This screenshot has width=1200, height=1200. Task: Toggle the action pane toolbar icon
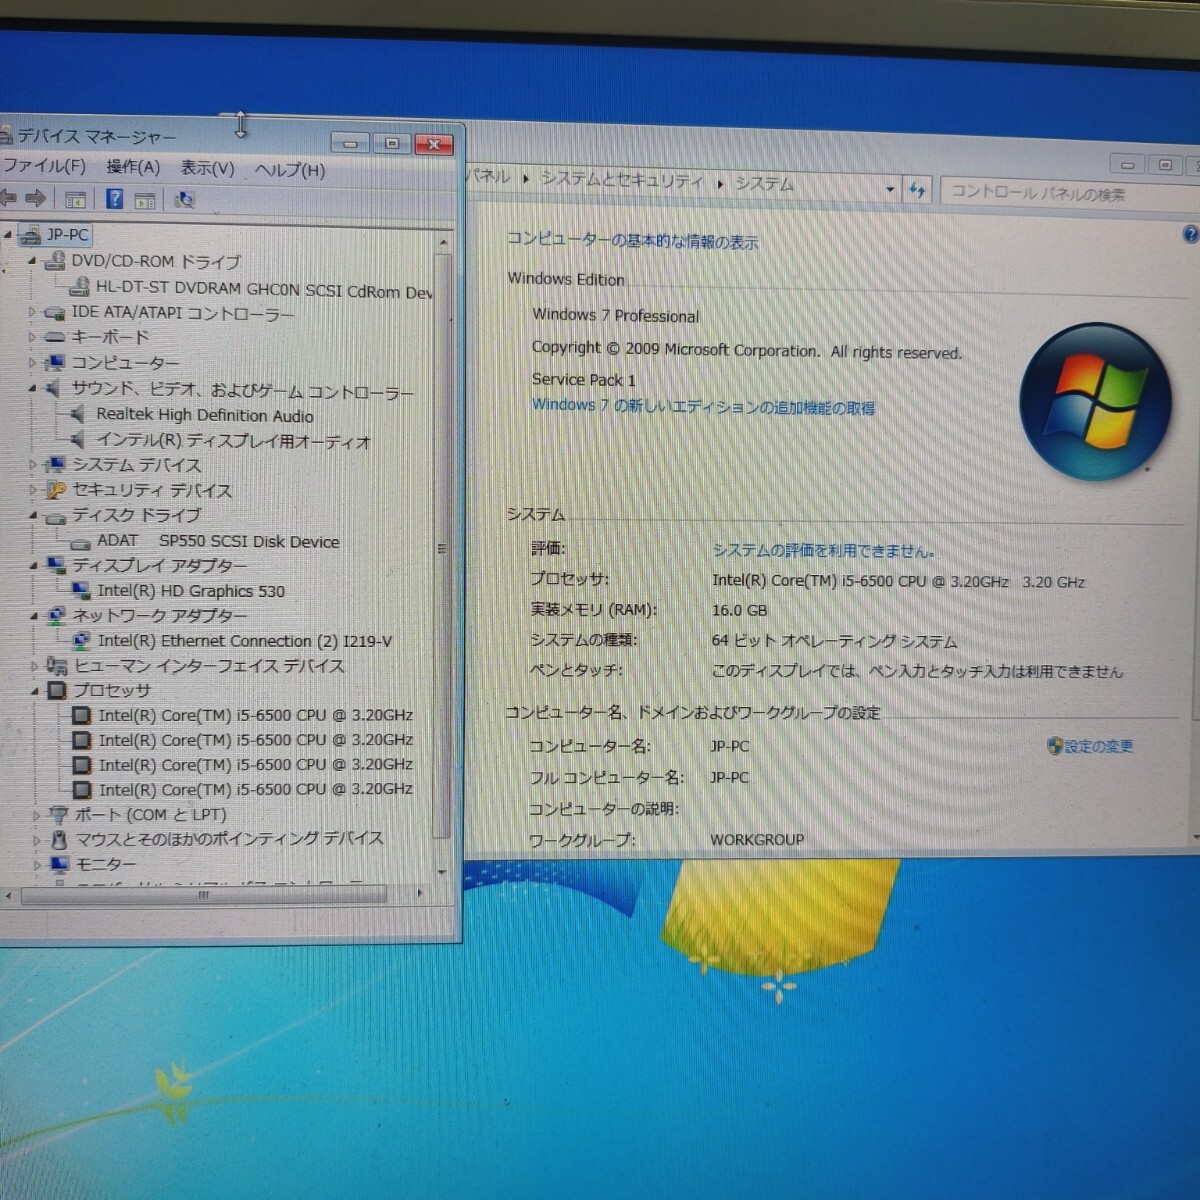click(x=145, y=200)
